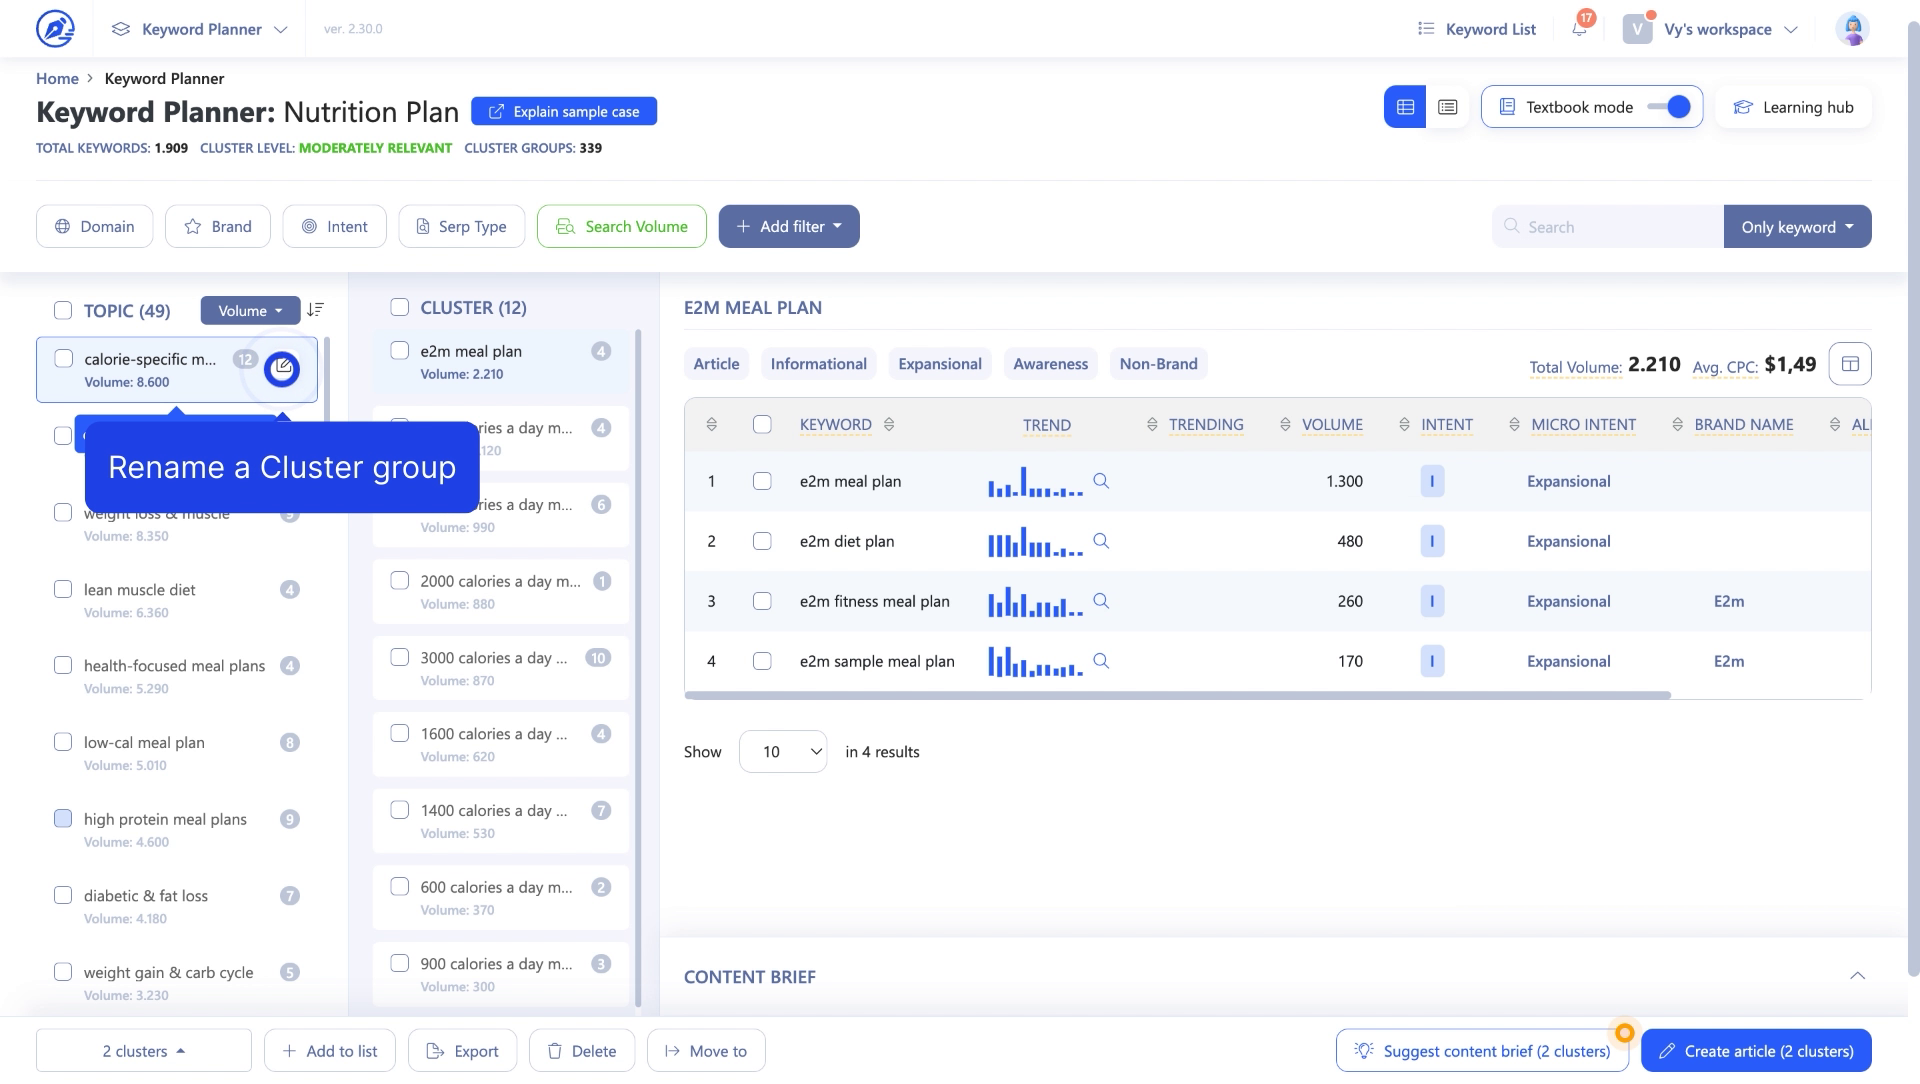Click the topic sort order icon
This screenshot has width=1920, height=1084.
315,310
